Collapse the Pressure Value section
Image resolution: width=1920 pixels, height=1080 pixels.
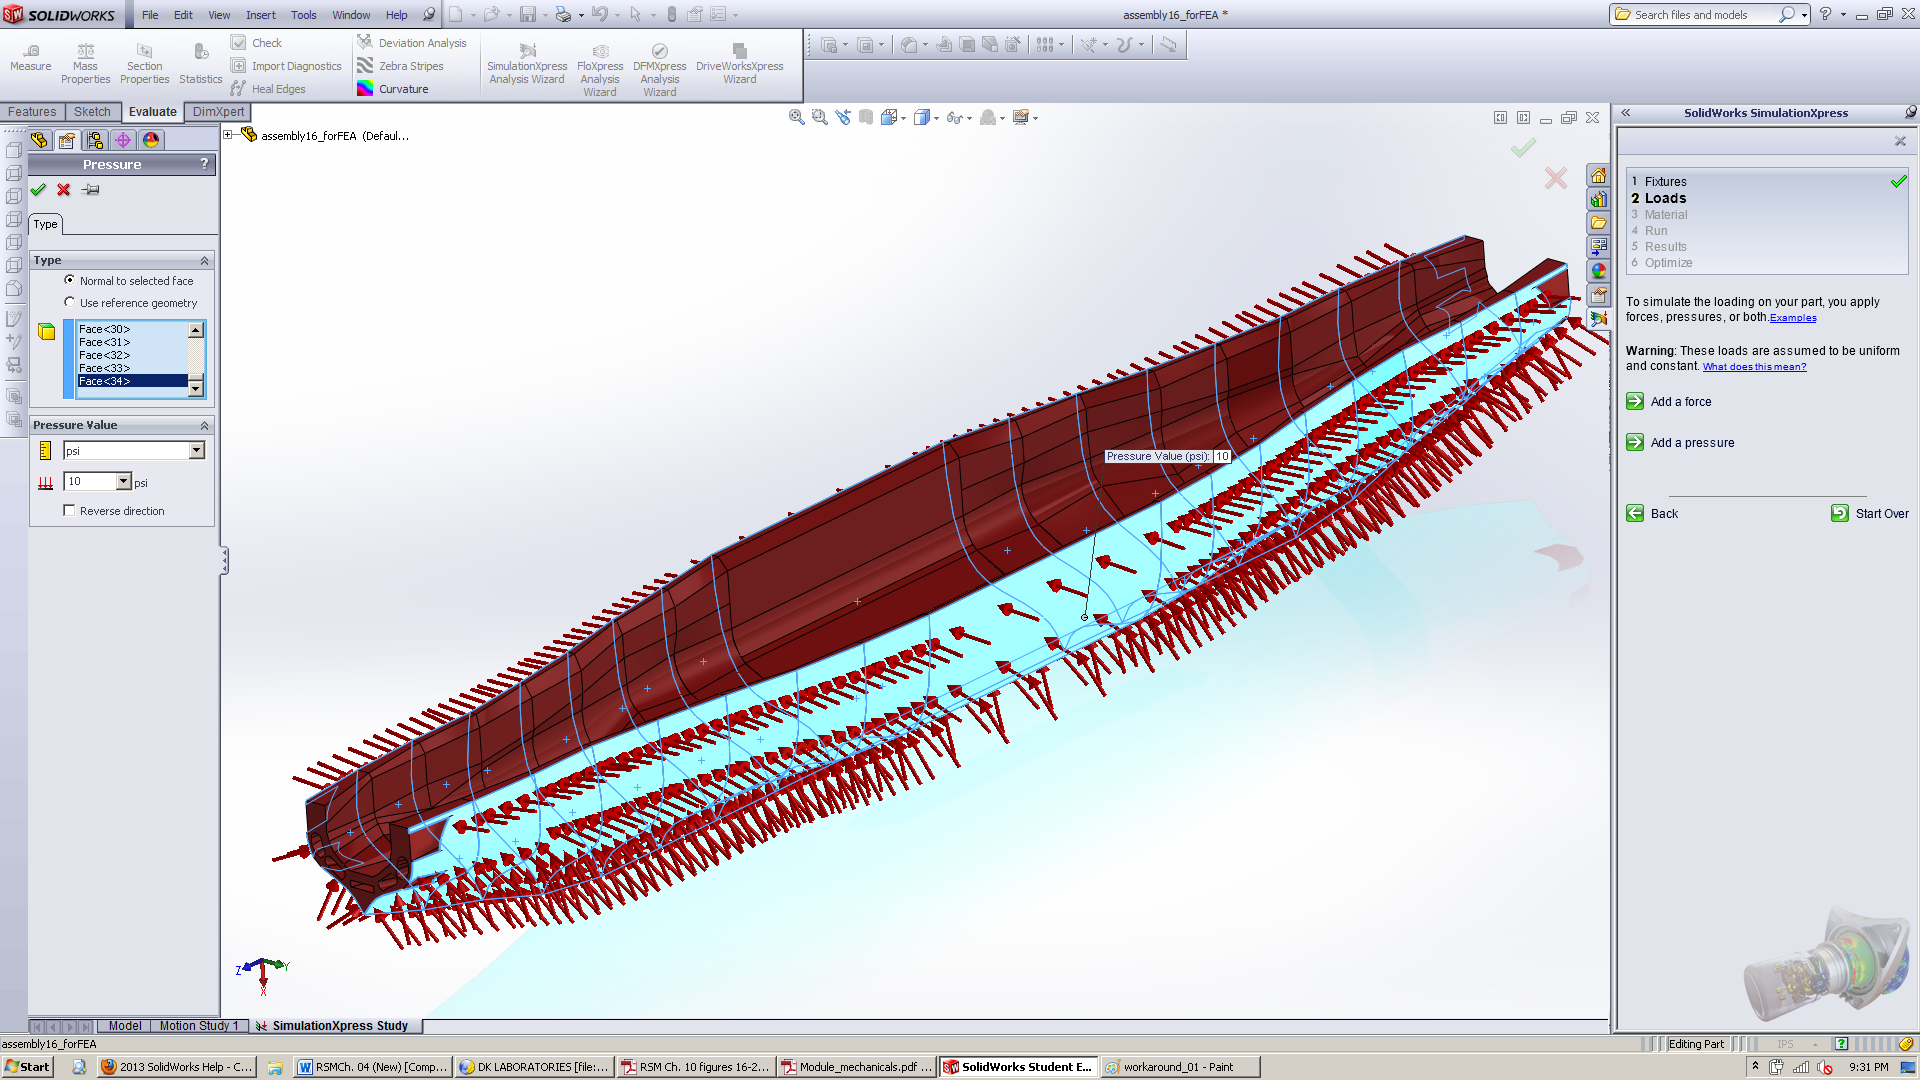205,426
